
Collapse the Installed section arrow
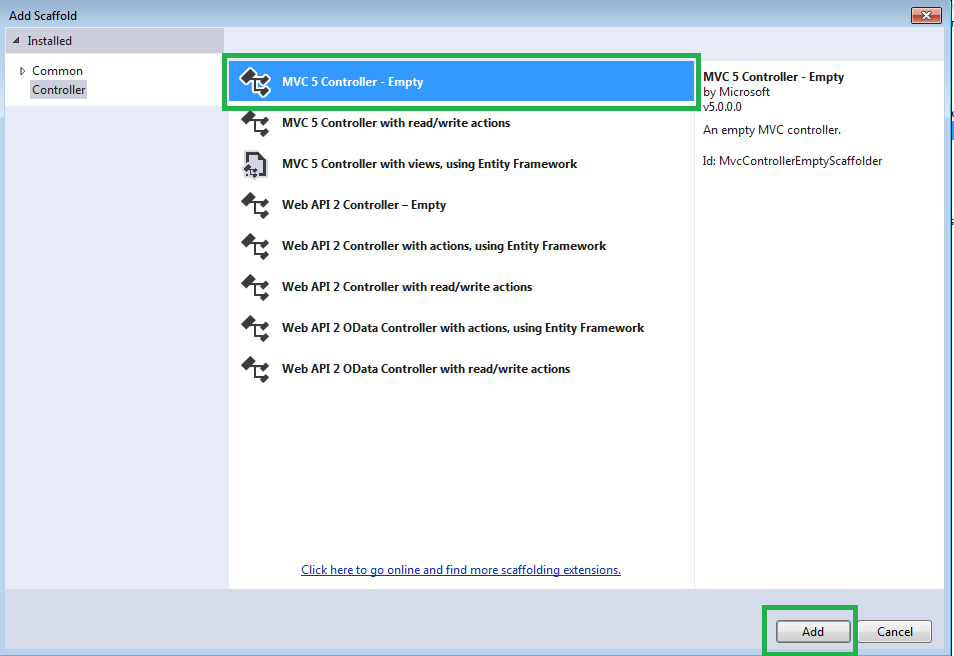(x=16, y=41)
